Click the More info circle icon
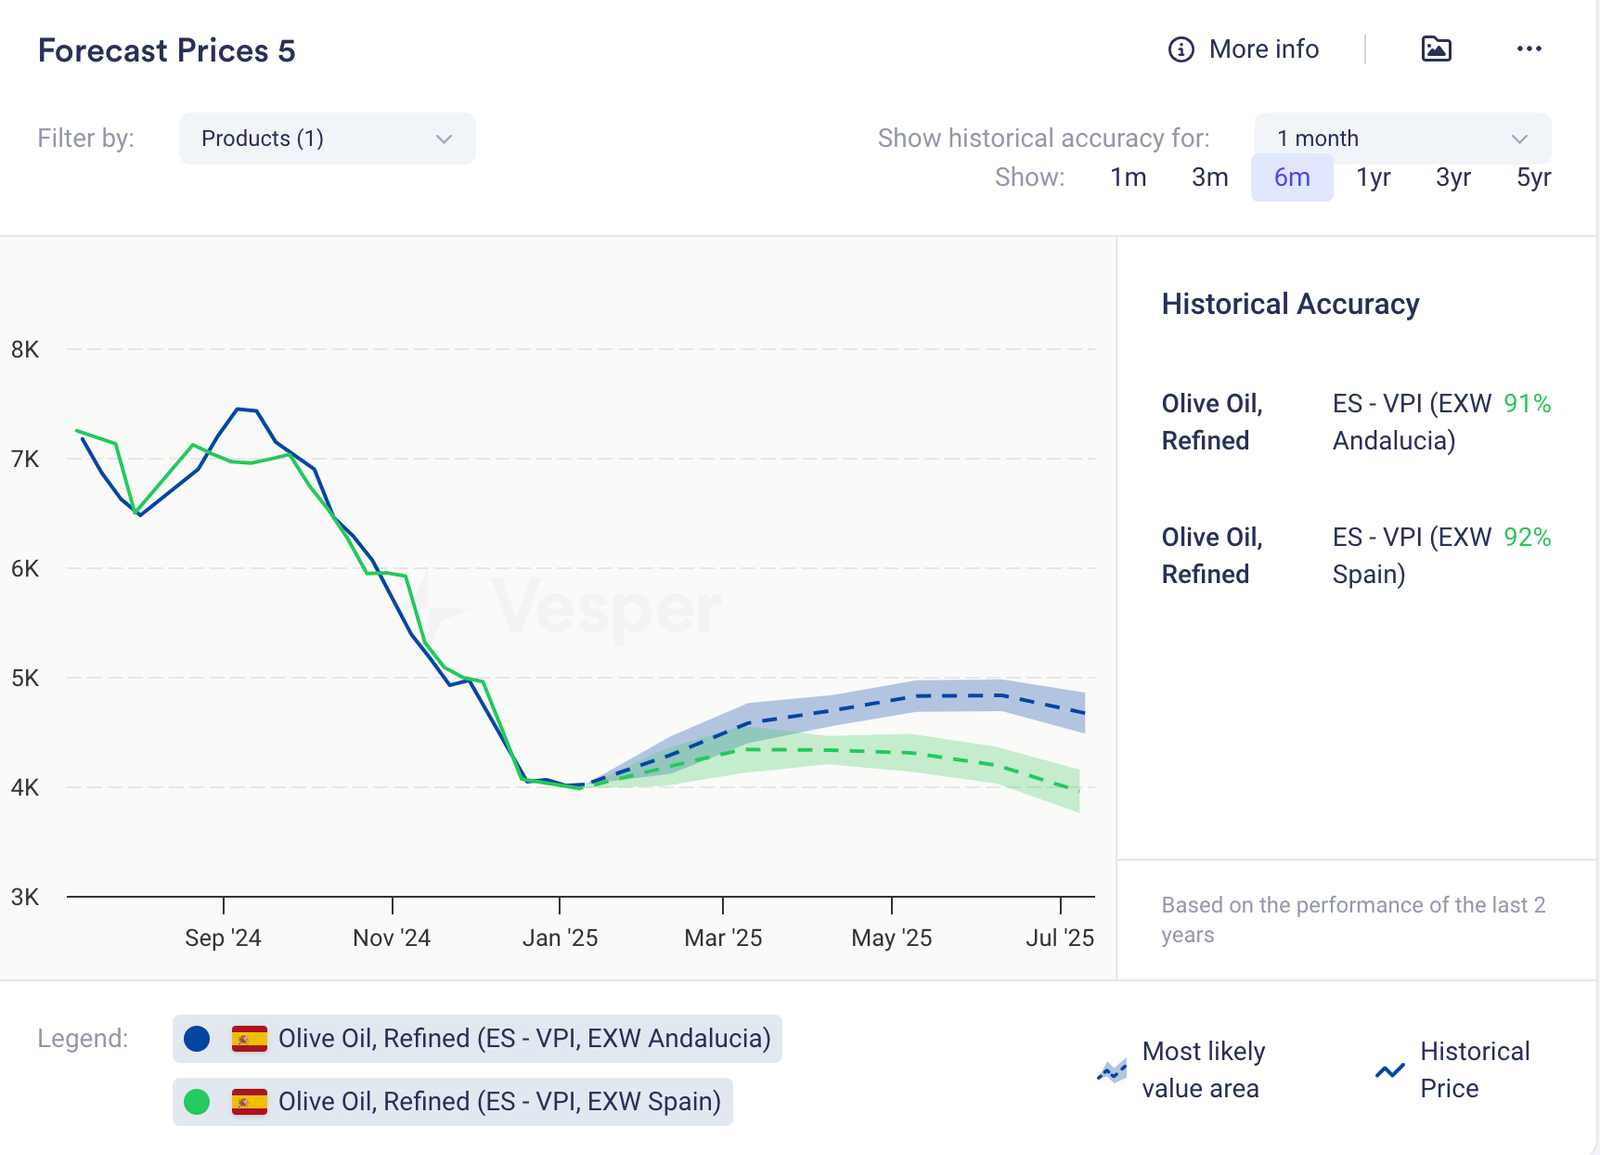1600x1155 pixels. point(1181,49)
